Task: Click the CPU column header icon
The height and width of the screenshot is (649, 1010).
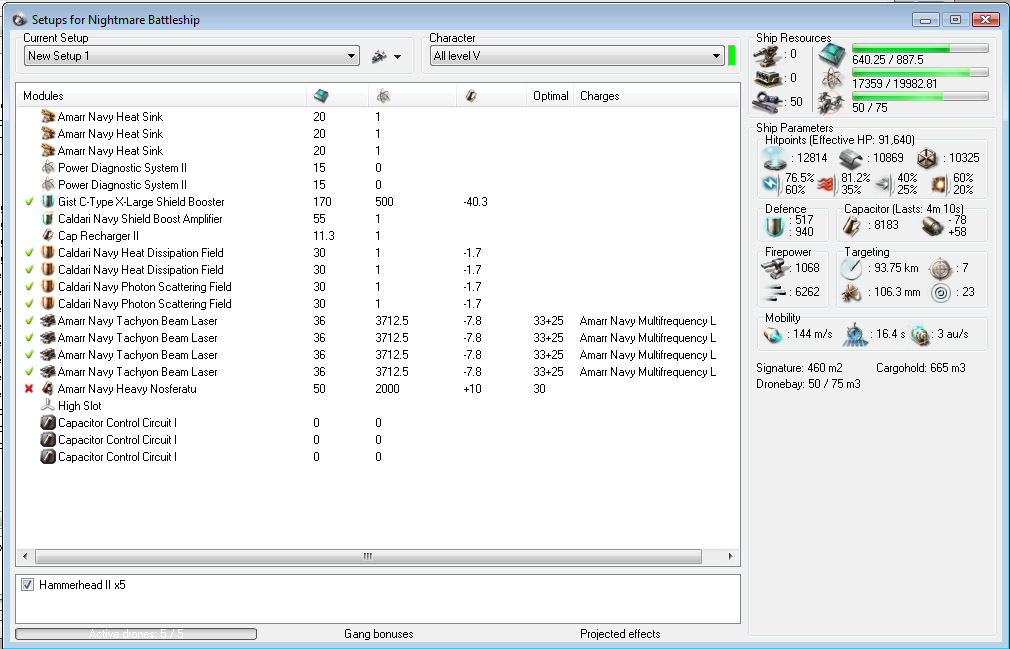Action: (x=320, y=96)
